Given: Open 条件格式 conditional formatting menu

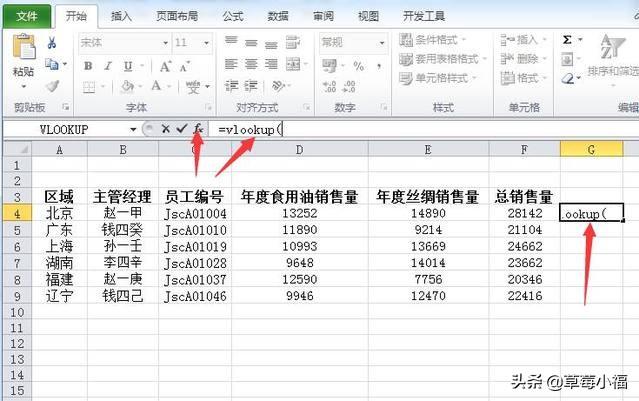Looking at the screenshot, I should (432, 40).
